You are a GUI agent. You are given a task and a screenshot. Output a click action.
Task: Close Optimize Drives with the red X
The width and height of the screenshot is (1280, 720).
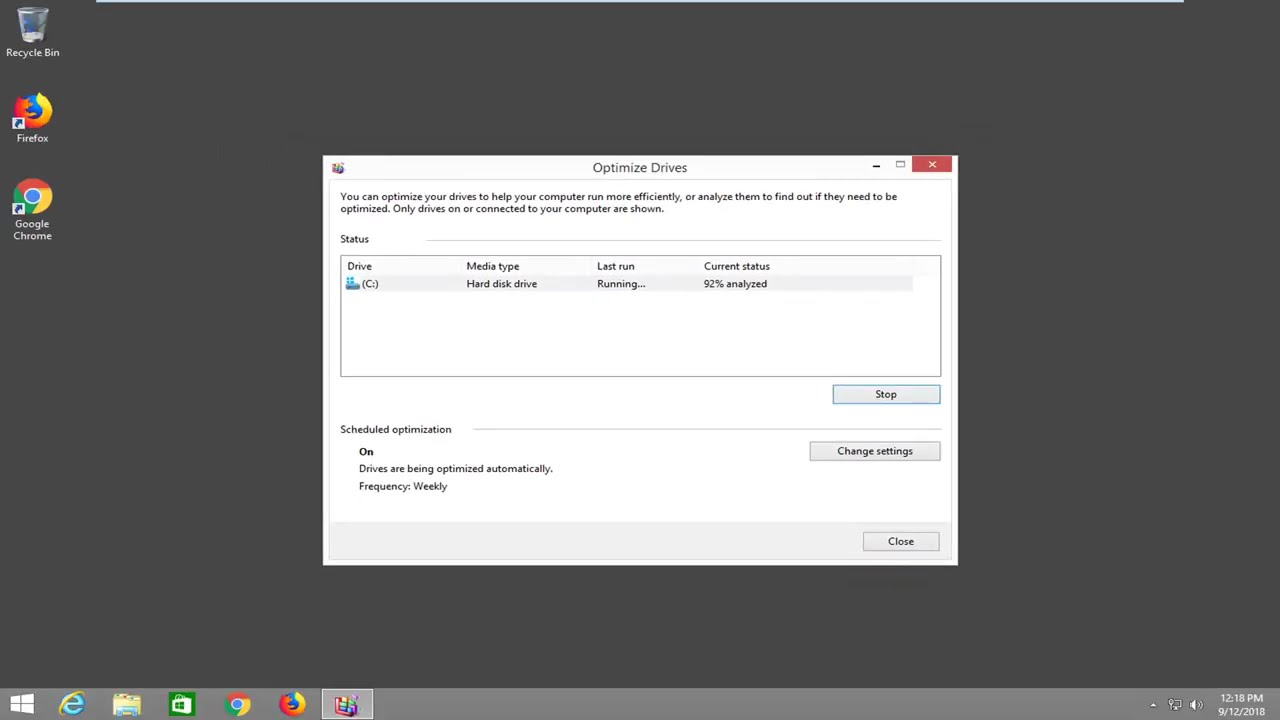pos(932,165)
